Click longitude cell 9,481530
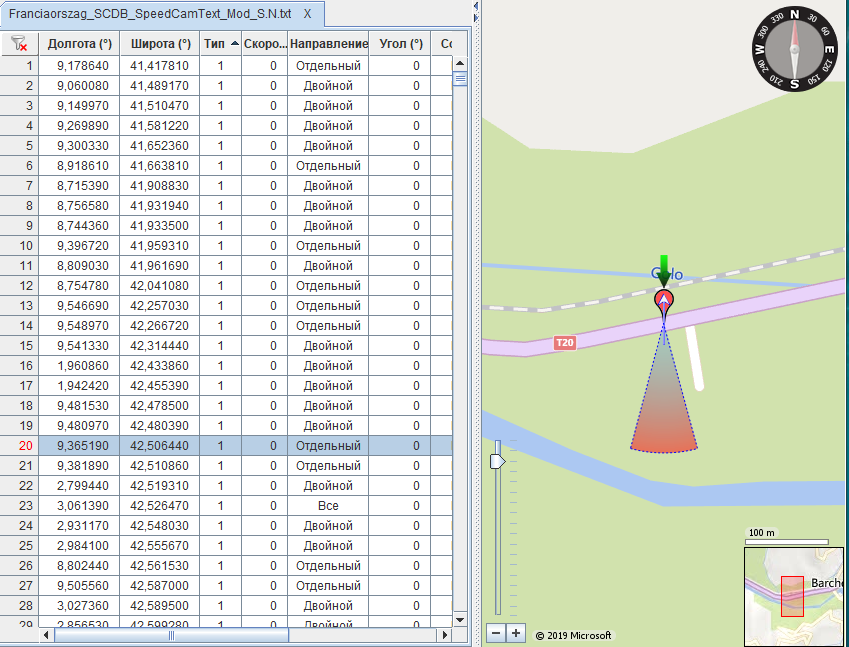Image resolution: width=849 pixels, height=647 pixels. [x=79, y=407]
